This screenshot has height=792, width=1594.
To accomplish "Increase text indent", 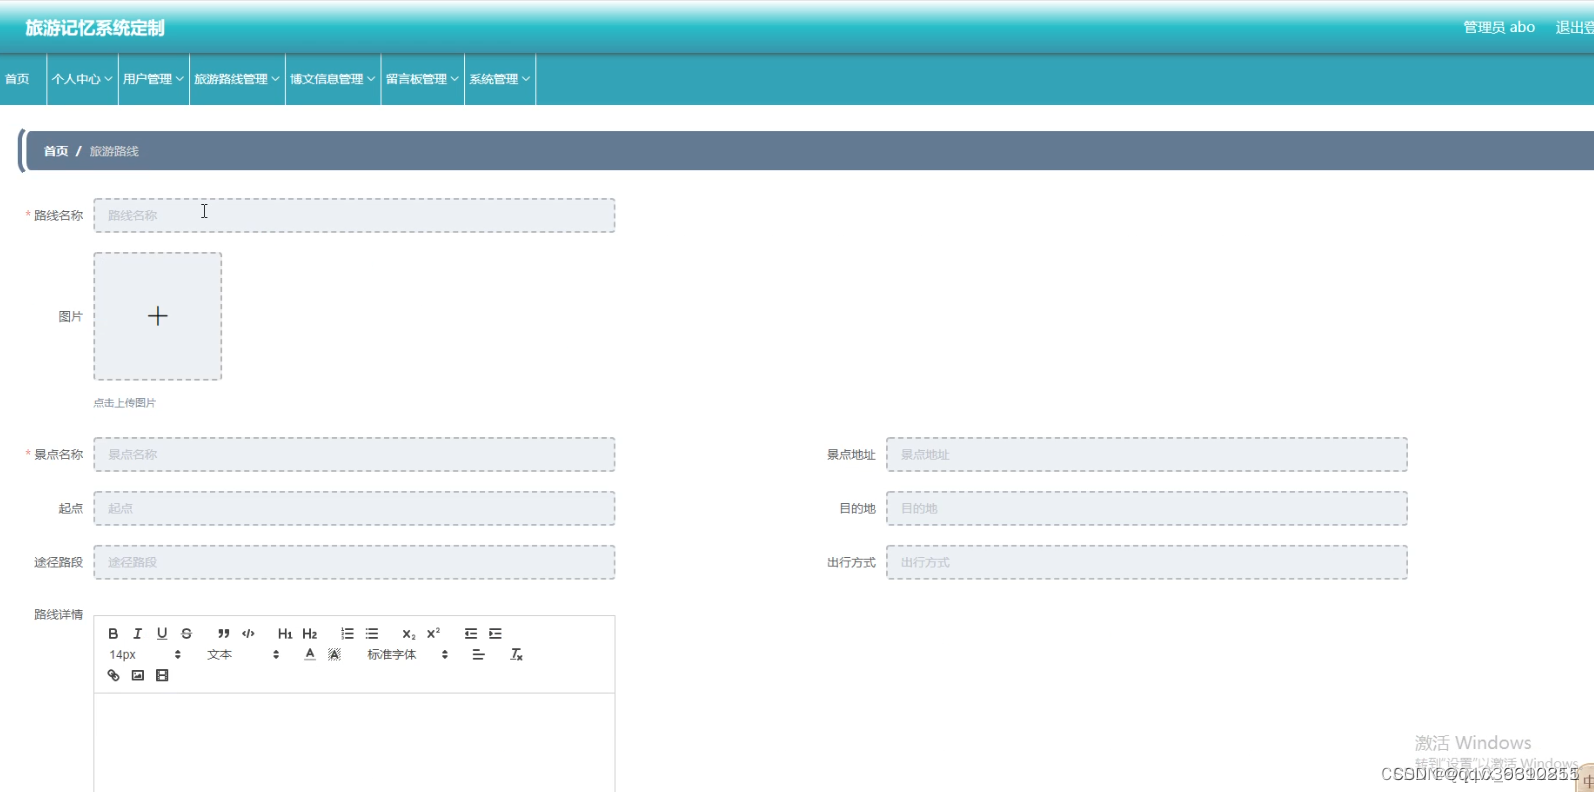I will (495, 634).
